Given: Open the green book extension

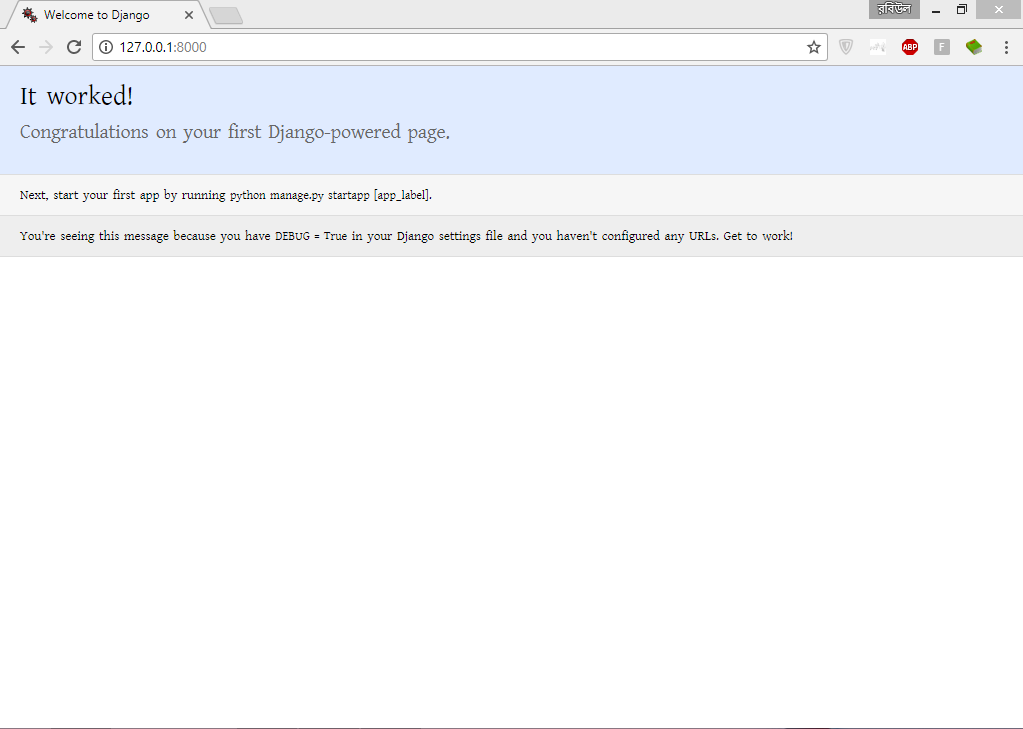Looking at the screenshot, I should point(973,47).
